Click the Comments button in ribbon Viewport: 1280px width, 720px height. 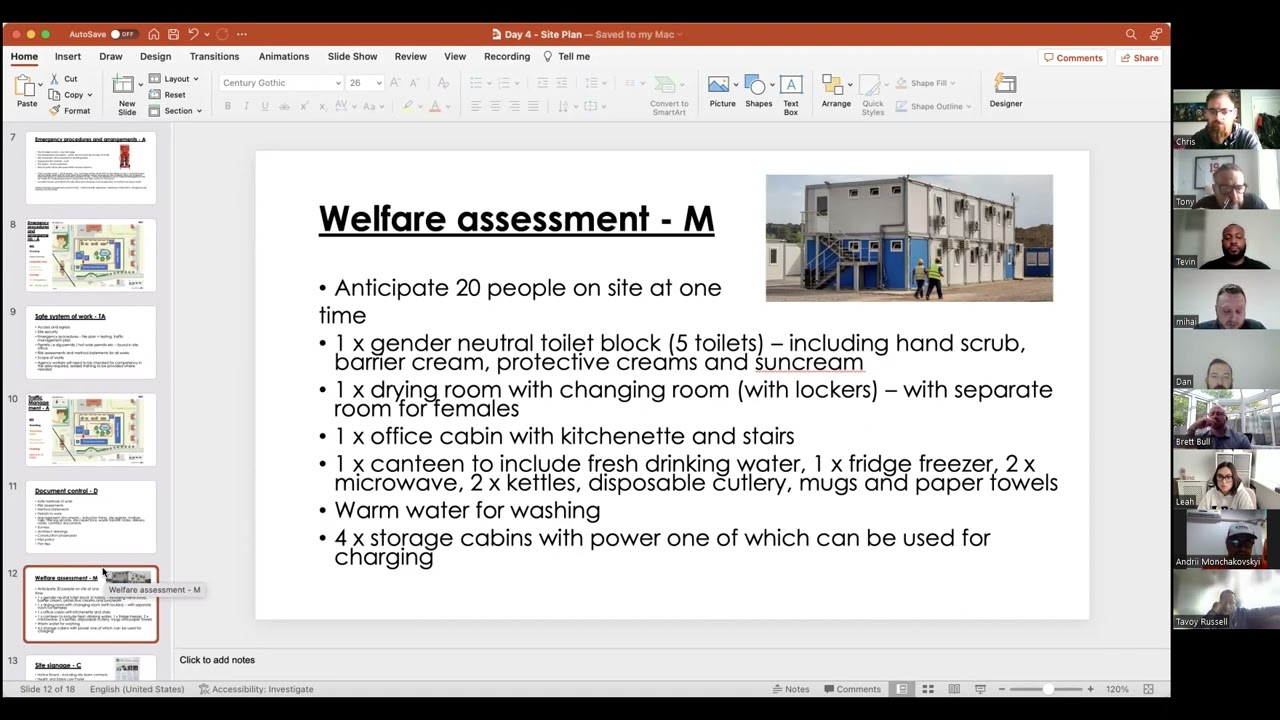(x=1073, y=58)
